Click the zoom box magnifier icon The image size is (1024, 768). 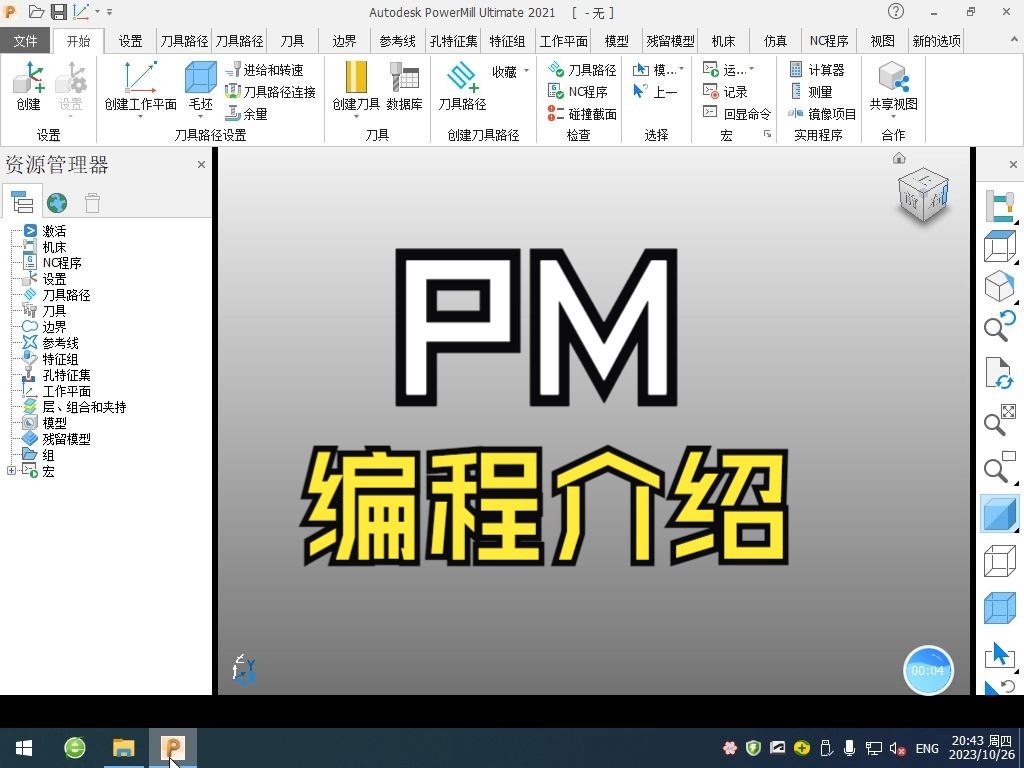tap(1000, 466)
